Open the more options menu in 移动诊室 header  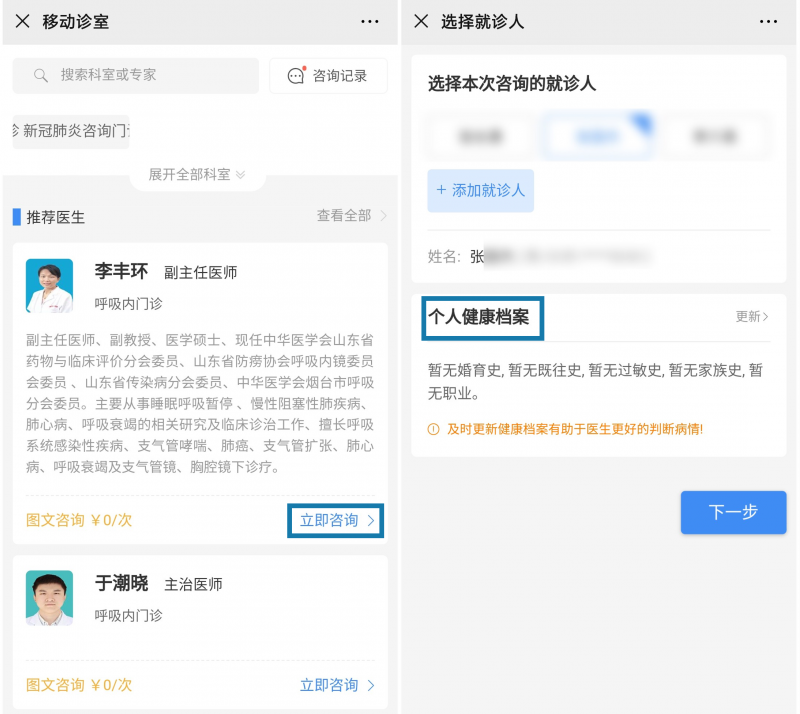[x=370, y=21]
